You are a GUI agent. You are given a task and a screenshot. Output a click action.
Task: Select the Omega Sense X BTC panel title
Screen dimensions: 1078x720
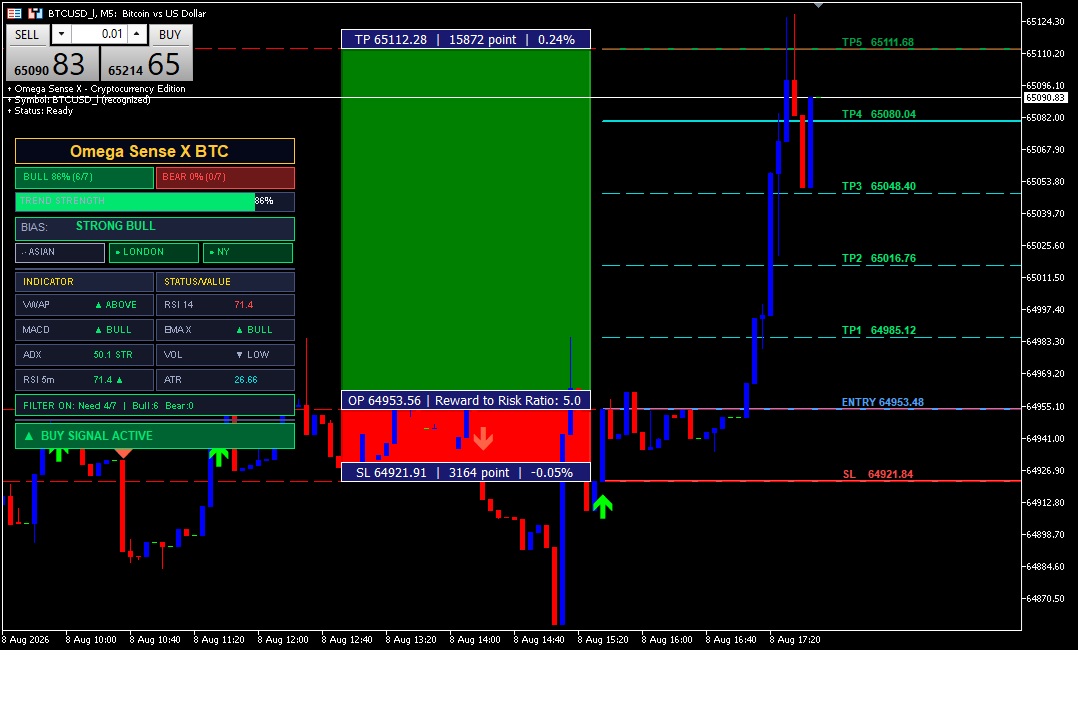click(x=155, y=151)
